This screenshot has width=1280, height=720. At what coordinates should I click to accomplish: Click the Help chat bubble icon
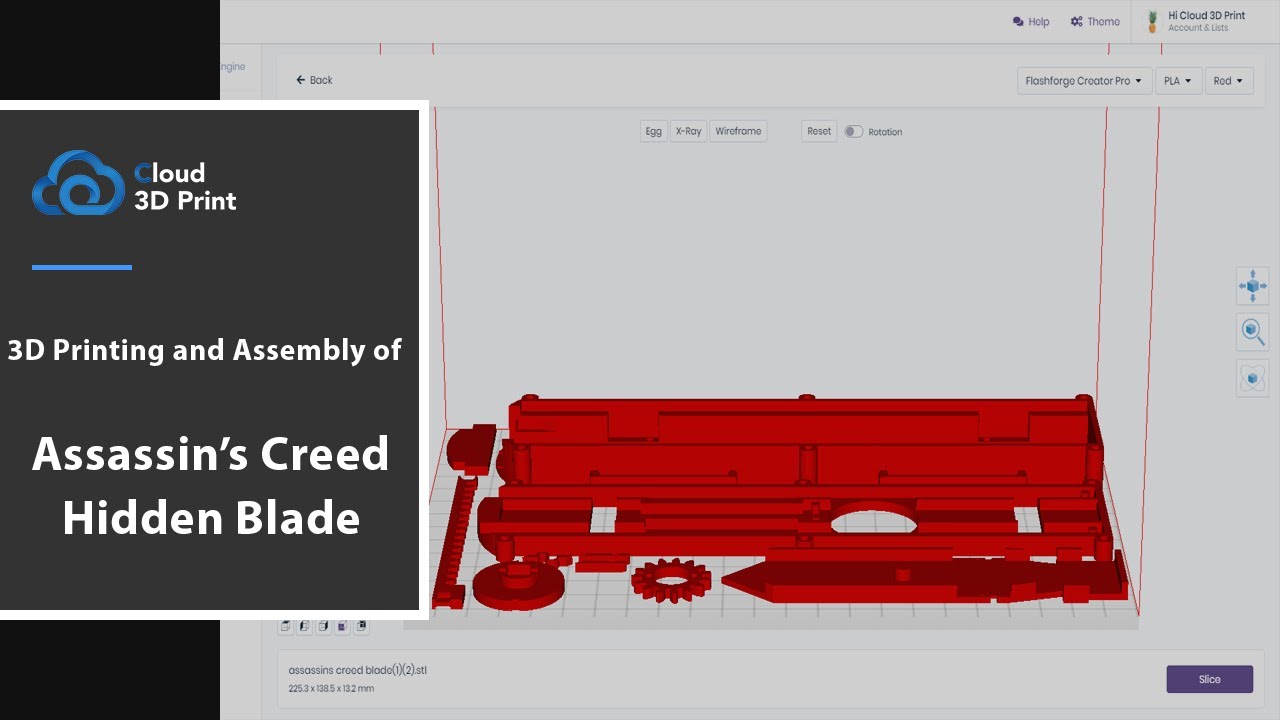(1018, 21)
